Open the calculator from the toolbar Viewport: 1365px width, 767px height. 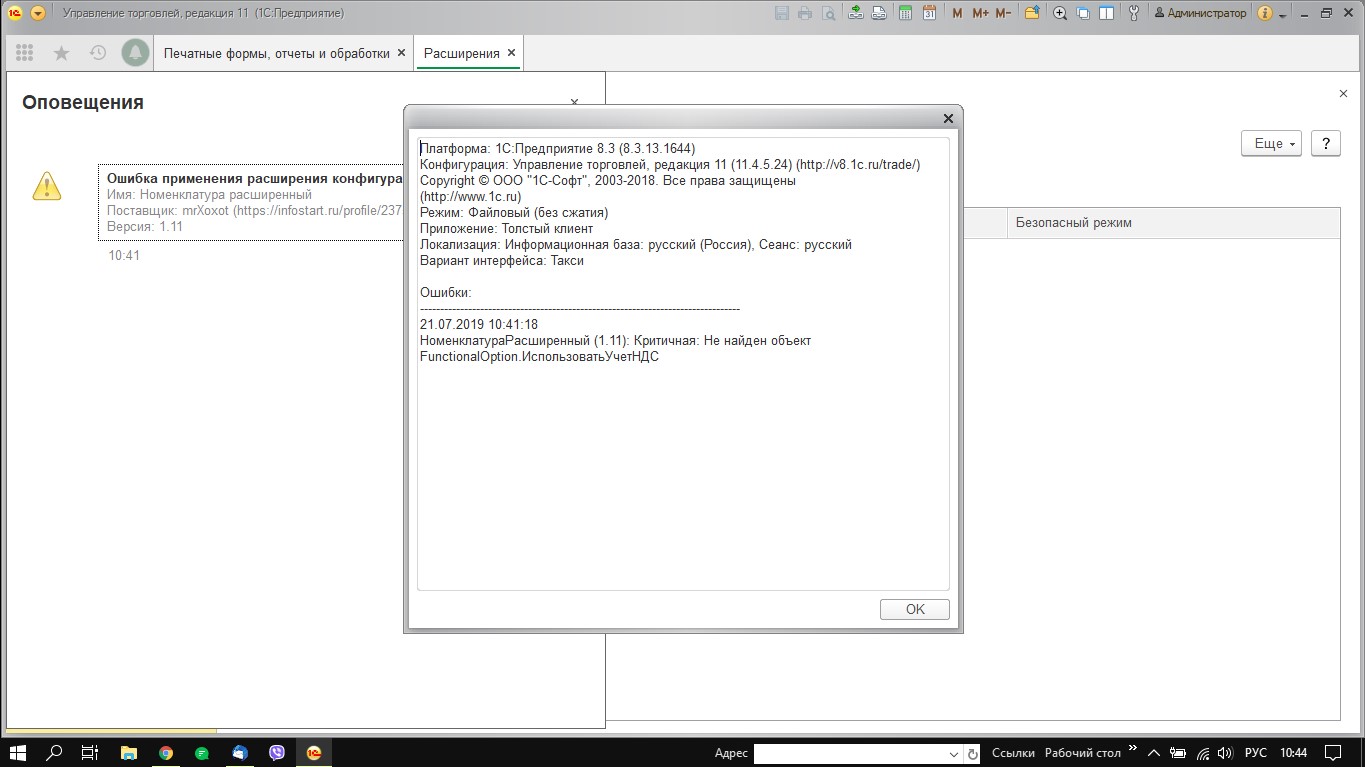point(905,14)
